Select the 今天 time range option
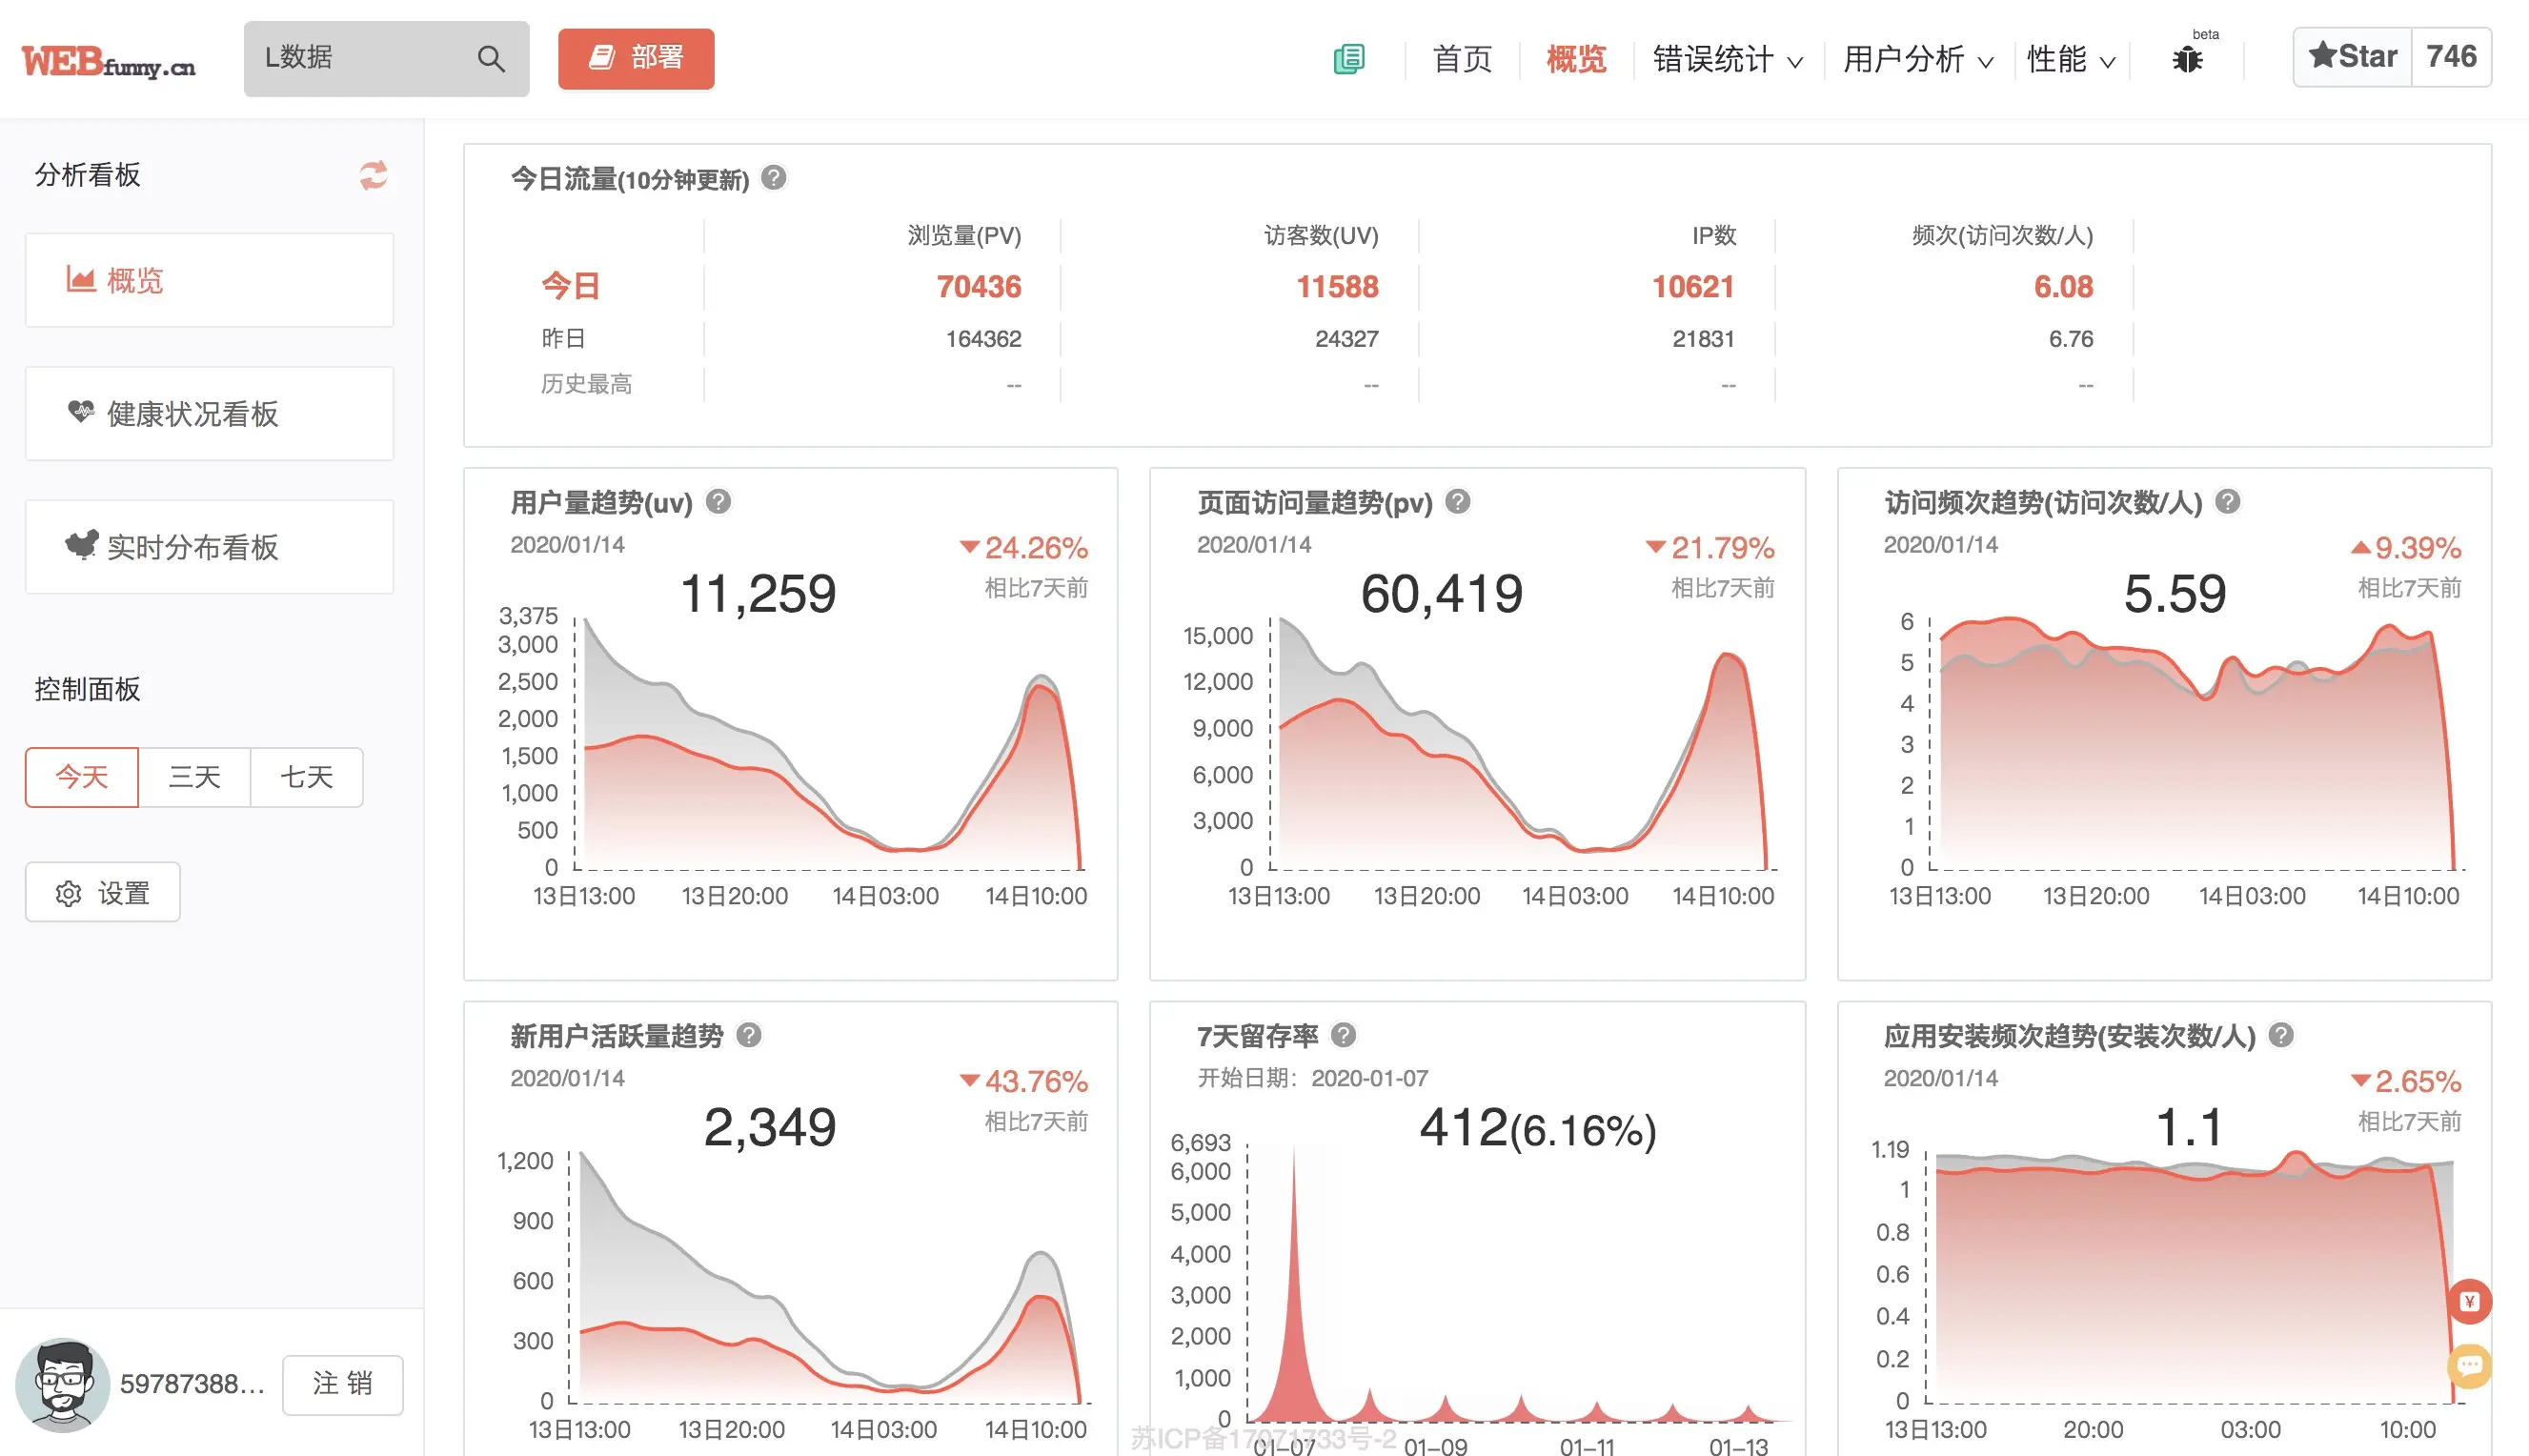Image resolution: width=2529 pixels, height=1456 pixels. click(x=82, y=777)
